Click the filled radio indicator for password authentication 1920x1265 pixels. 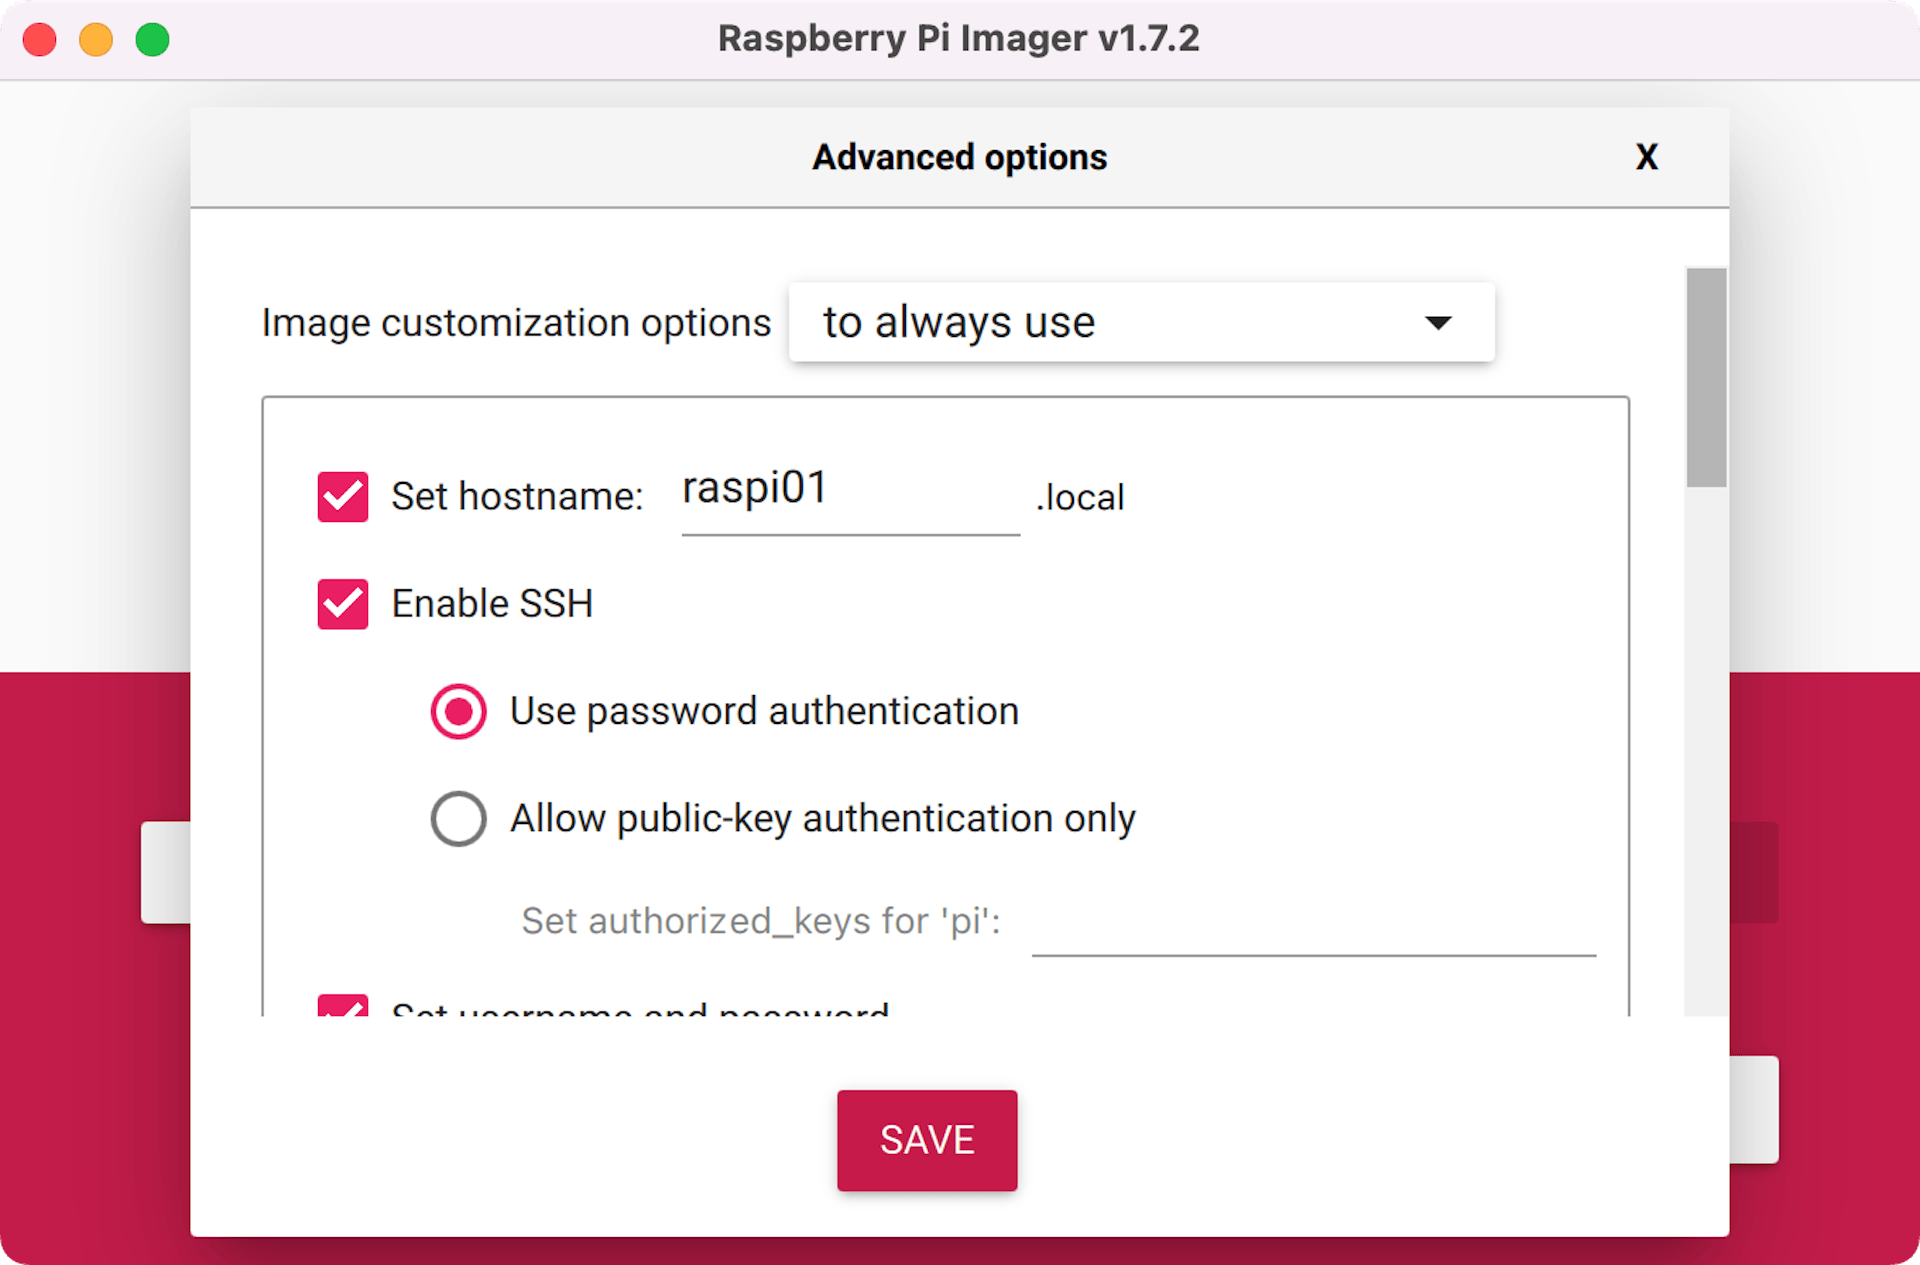458,711
